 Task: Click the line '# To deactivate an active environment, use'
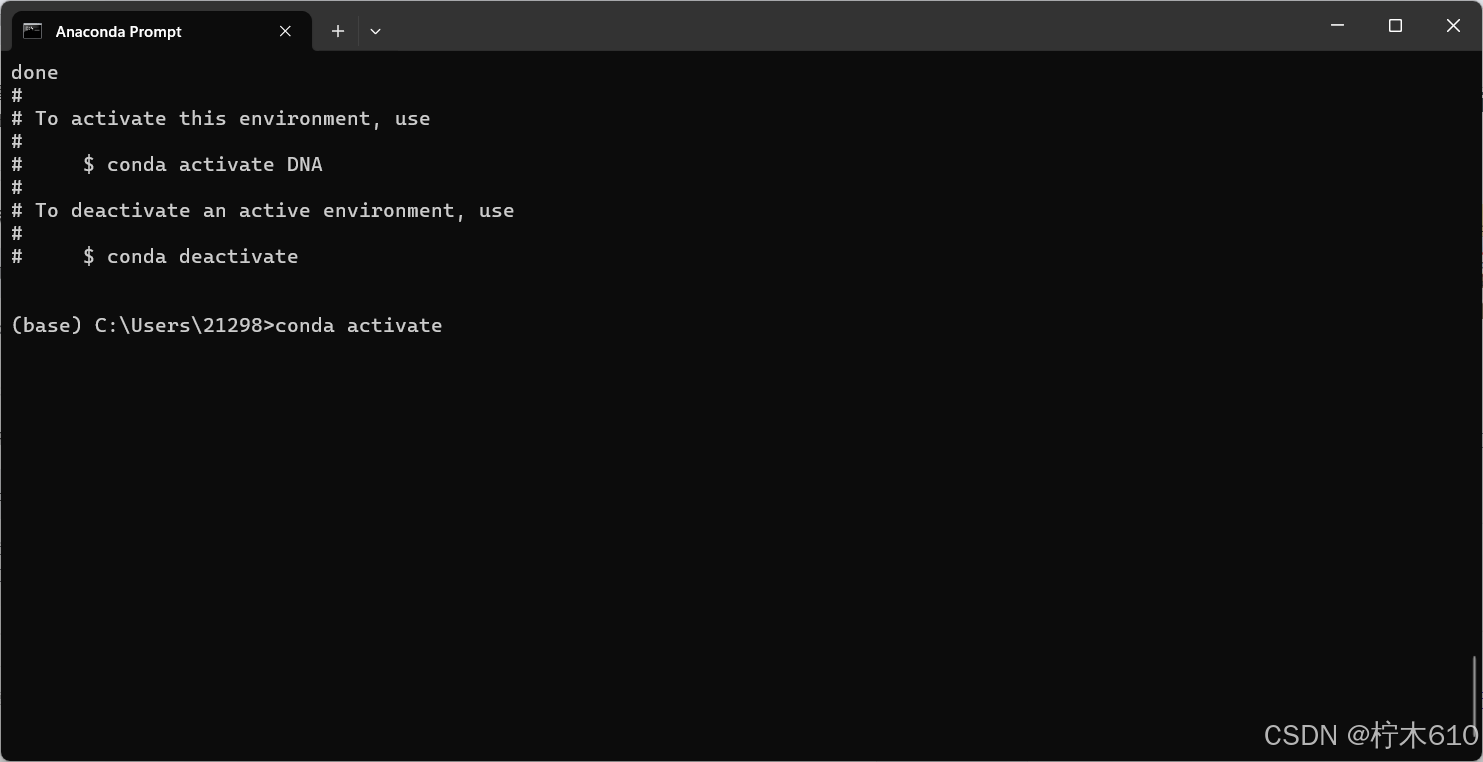pyautogui.click(x=264, y=210)
